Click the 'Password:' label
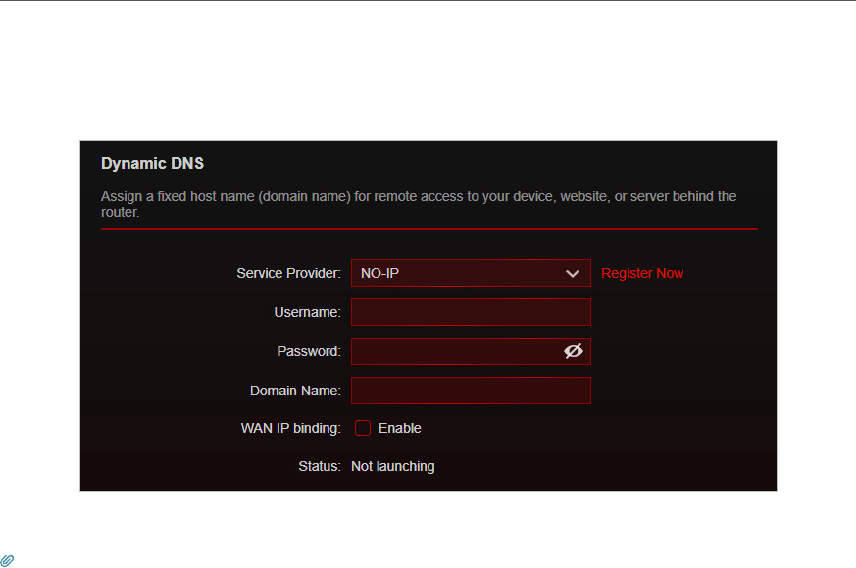 pos(309,351)
